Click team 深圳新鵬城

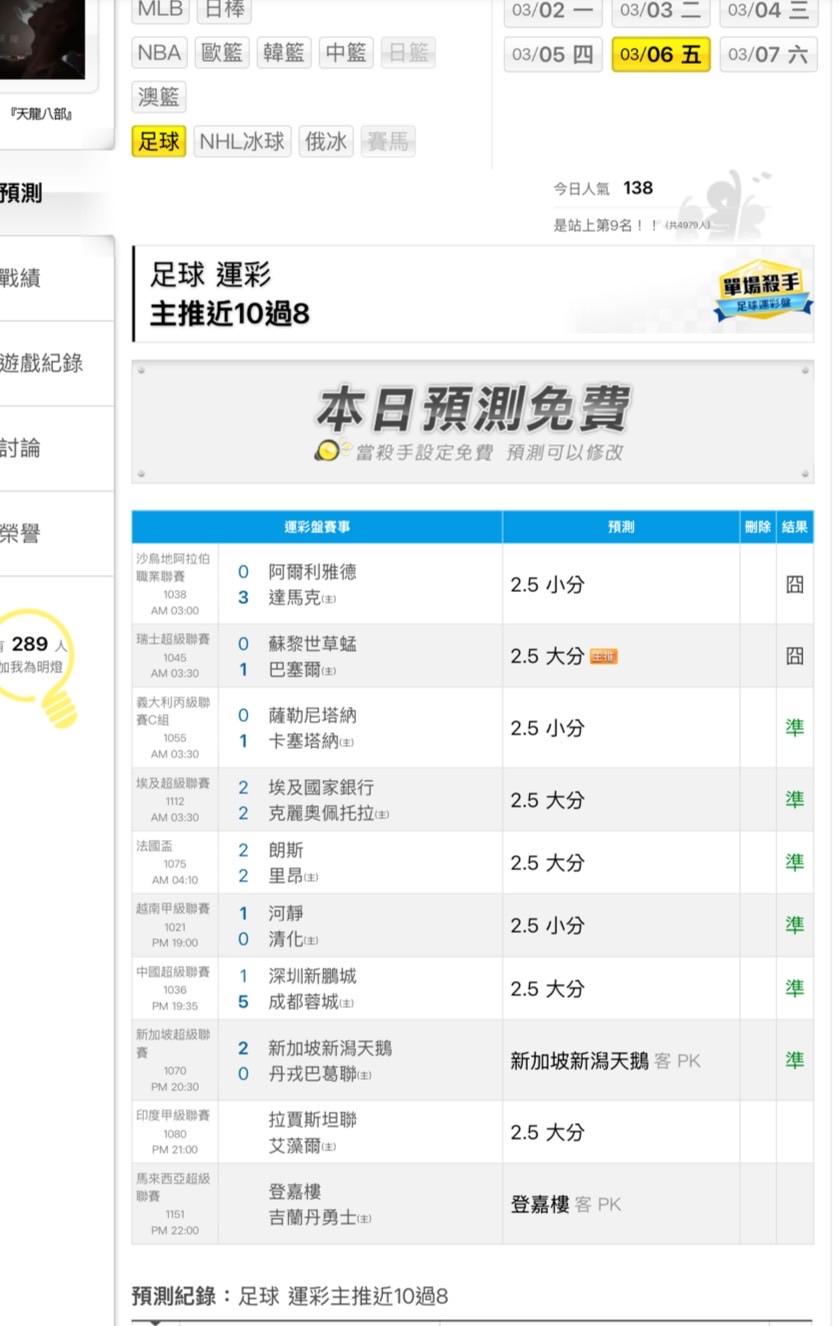(312, 975)
